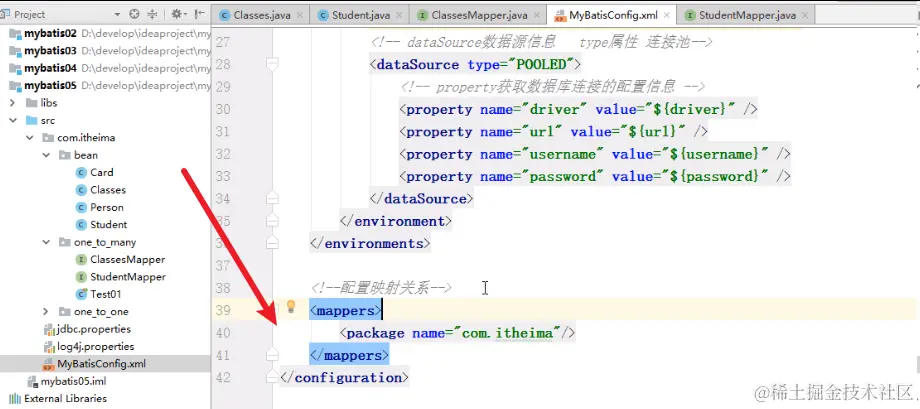Click the opening <mappers> tag
Image resolution: width=920 pixels, height=409 pixels.
coord(346,311)
